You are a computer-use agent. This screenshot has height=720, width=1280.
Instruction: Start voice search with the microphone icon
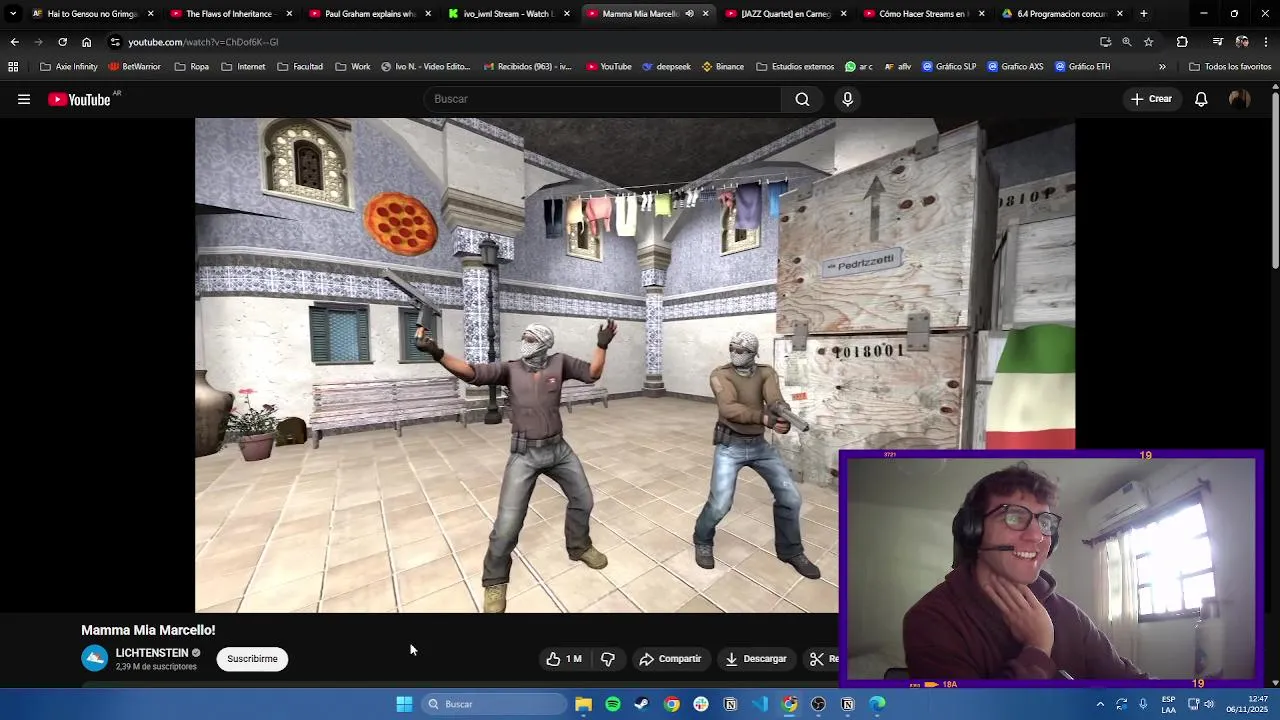[847, 99]
